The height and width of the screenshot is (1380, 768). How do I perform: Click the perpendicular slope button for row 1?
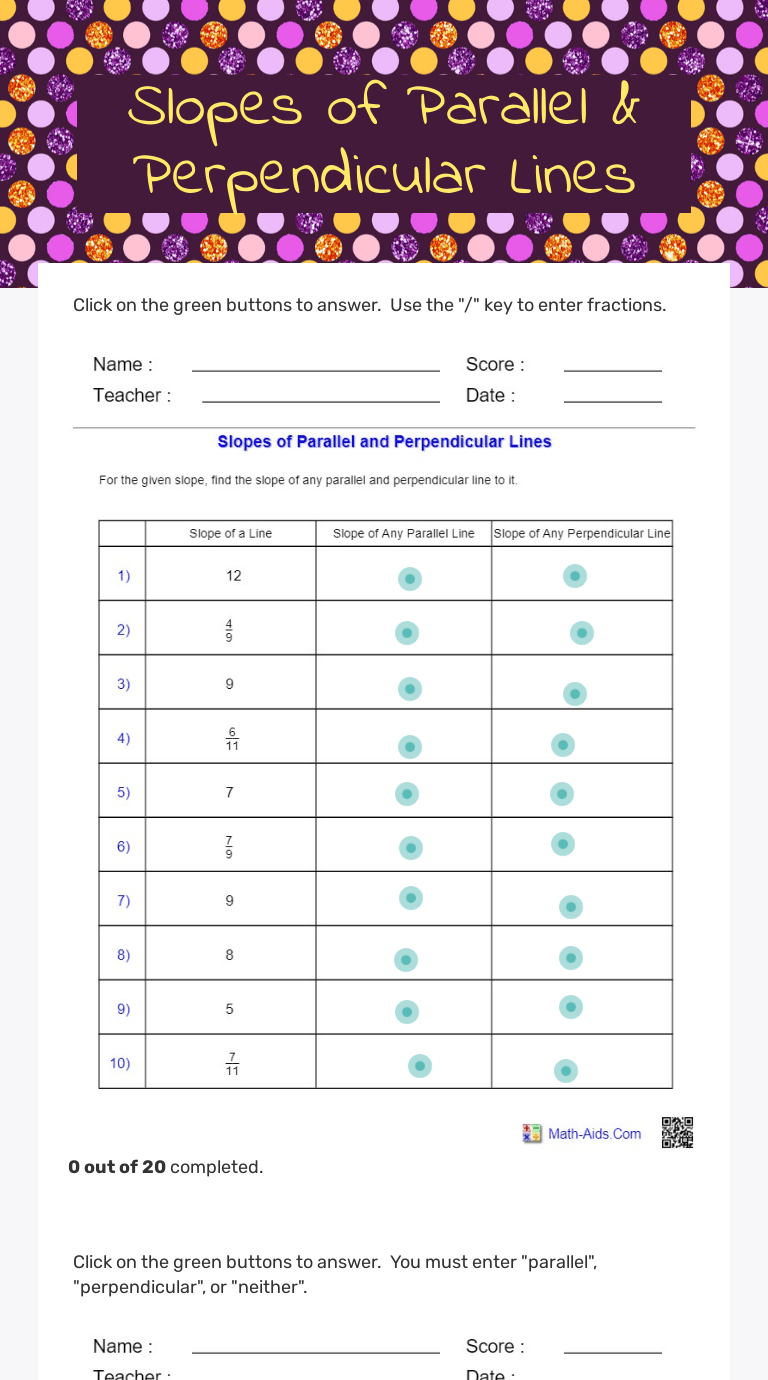click(574, 576)
